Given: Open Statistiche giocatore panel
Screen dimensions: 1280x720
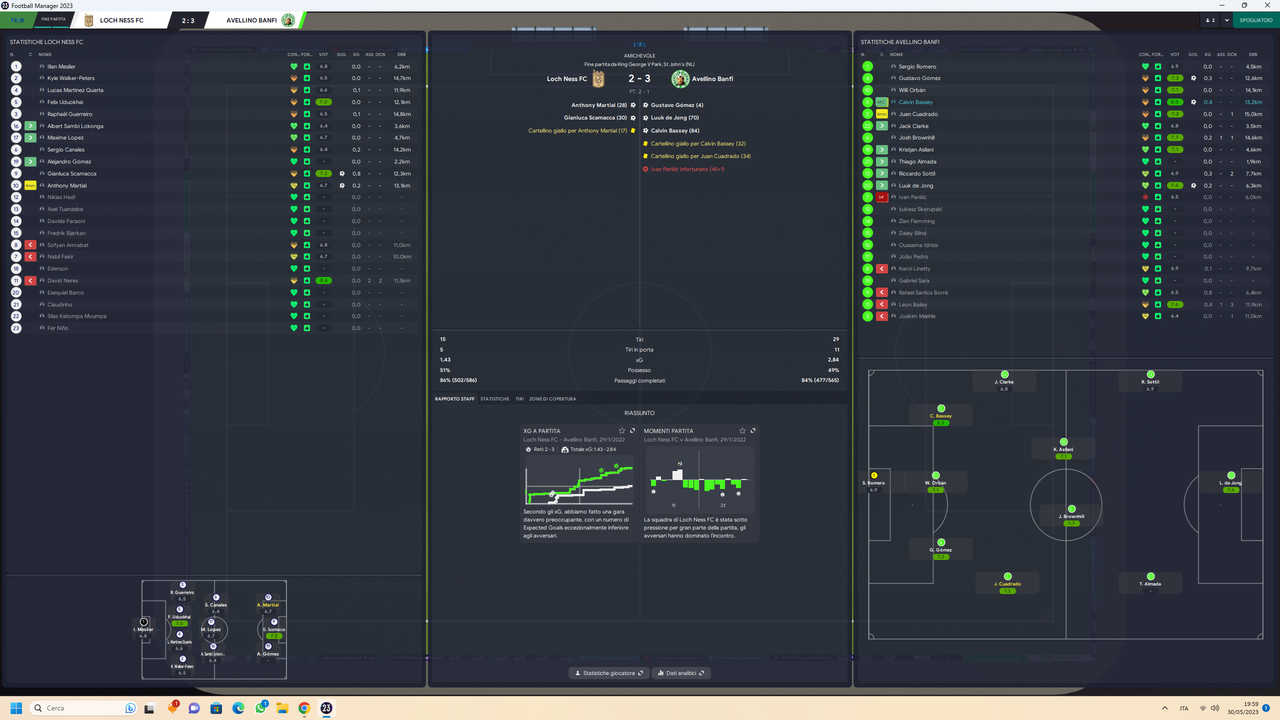Looking at the screenshot, I should [608, 673].
